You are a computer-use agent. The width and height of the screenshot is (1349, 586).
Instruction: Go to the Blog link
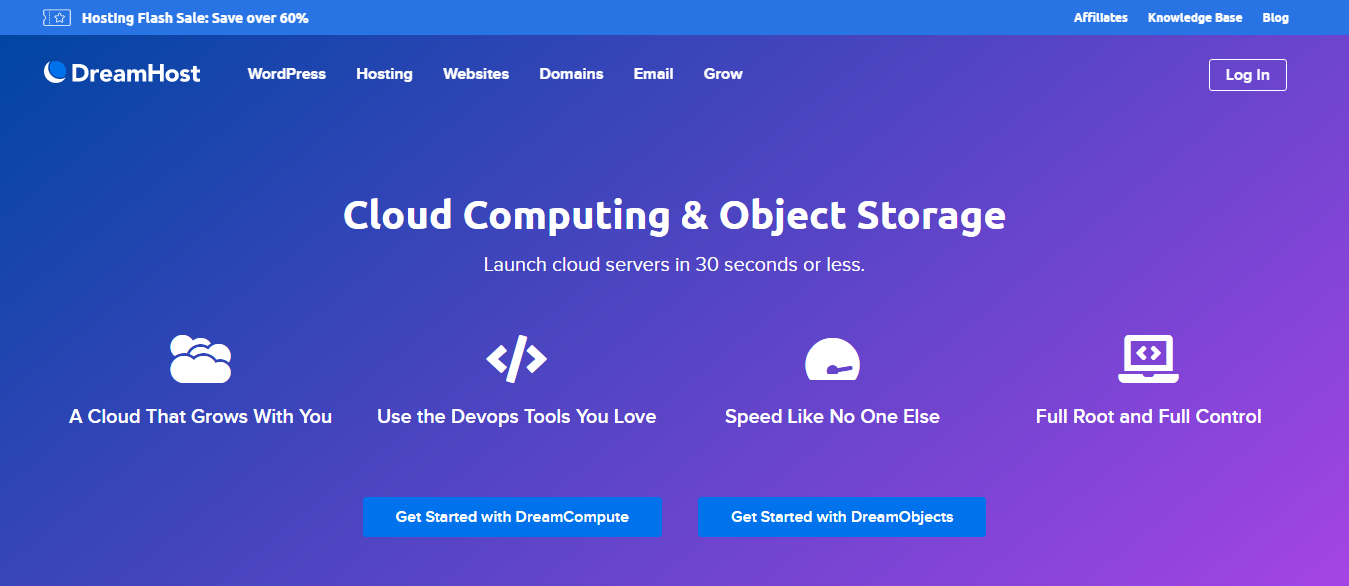point(1275,18)
